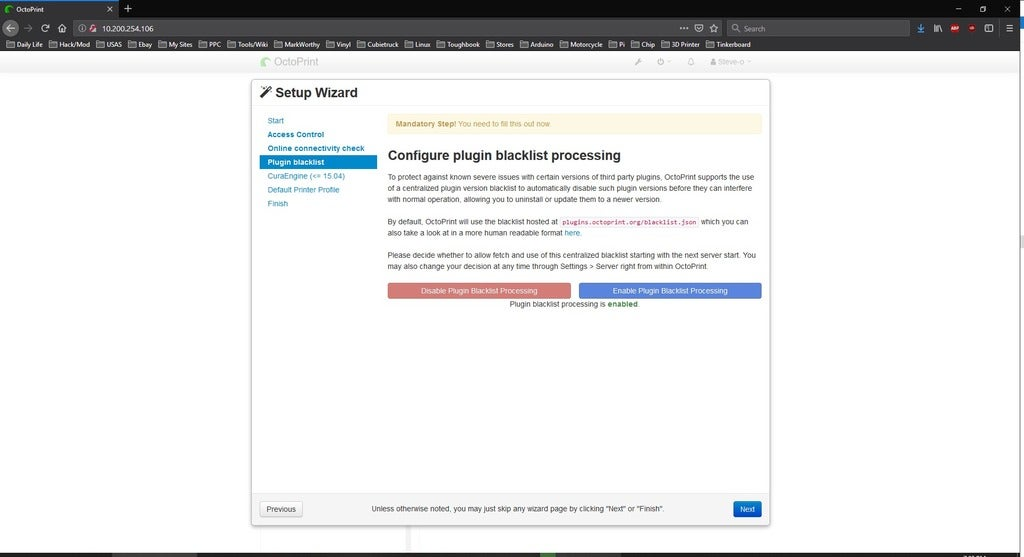This screenshot has width=1024, height=557.
Task: Go to CuraEngine (<= 15.04) step
Action: 306,176
